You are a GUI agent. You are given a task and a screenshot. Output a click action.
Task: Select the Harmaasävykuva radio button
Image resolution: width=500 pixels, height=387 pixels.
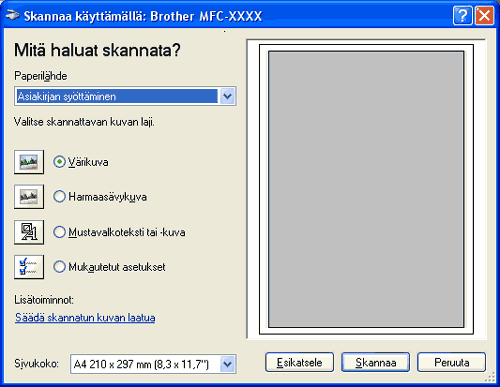59,197
